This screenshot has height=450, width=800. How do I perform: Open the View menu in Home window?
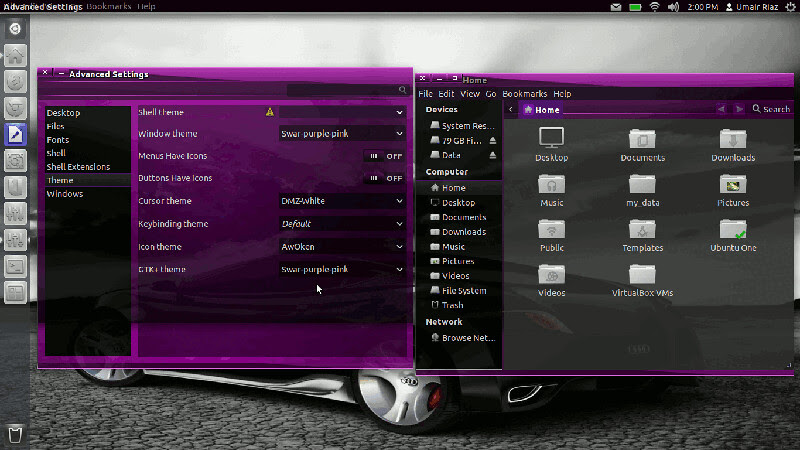click(470, 94)
